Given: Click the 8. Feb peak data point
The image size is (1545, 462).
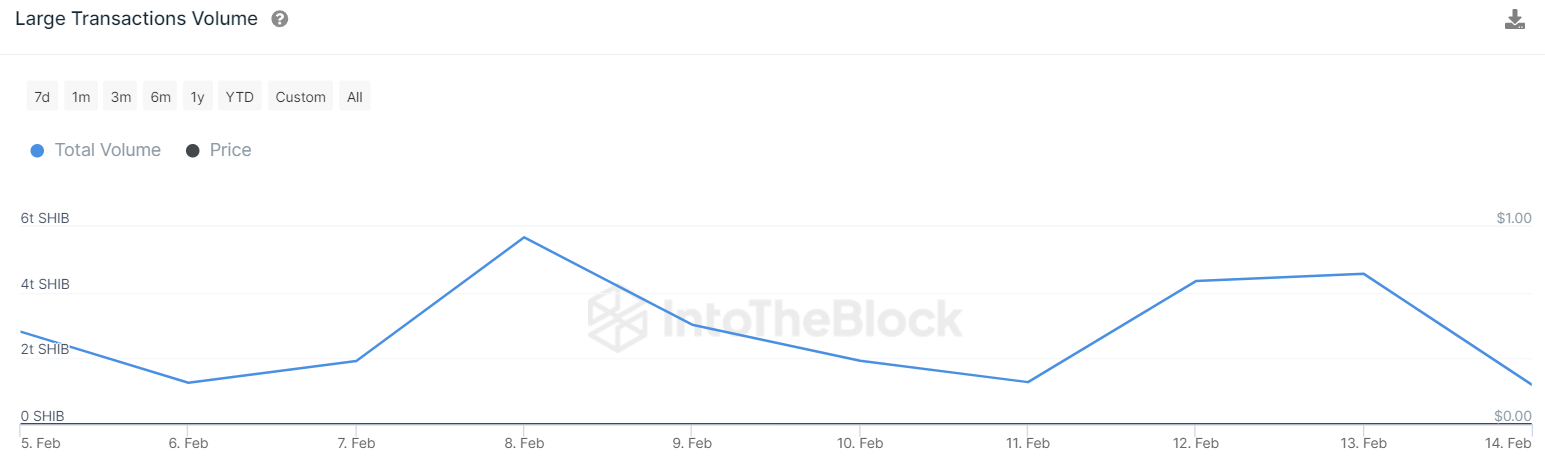Looking at the screenshot, I should tap(524, 237).
